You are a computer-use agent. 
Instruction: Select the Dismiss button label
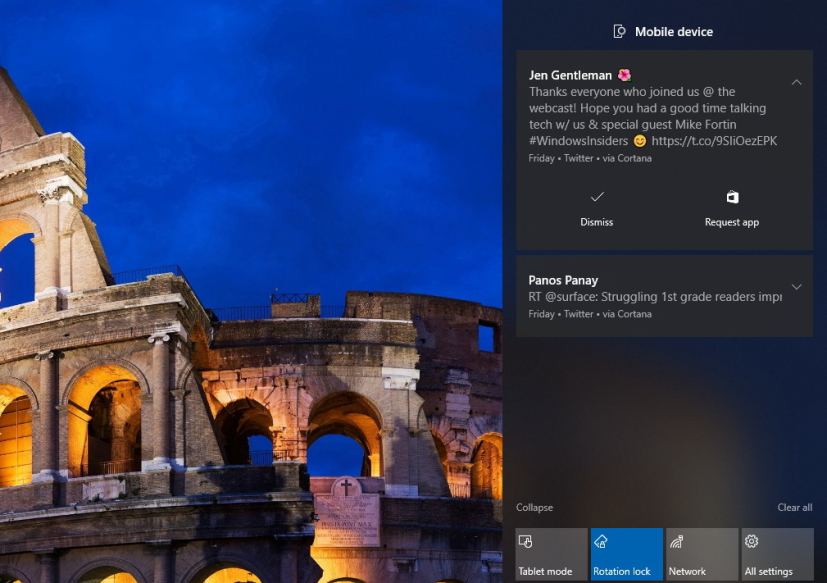[597, 222]
